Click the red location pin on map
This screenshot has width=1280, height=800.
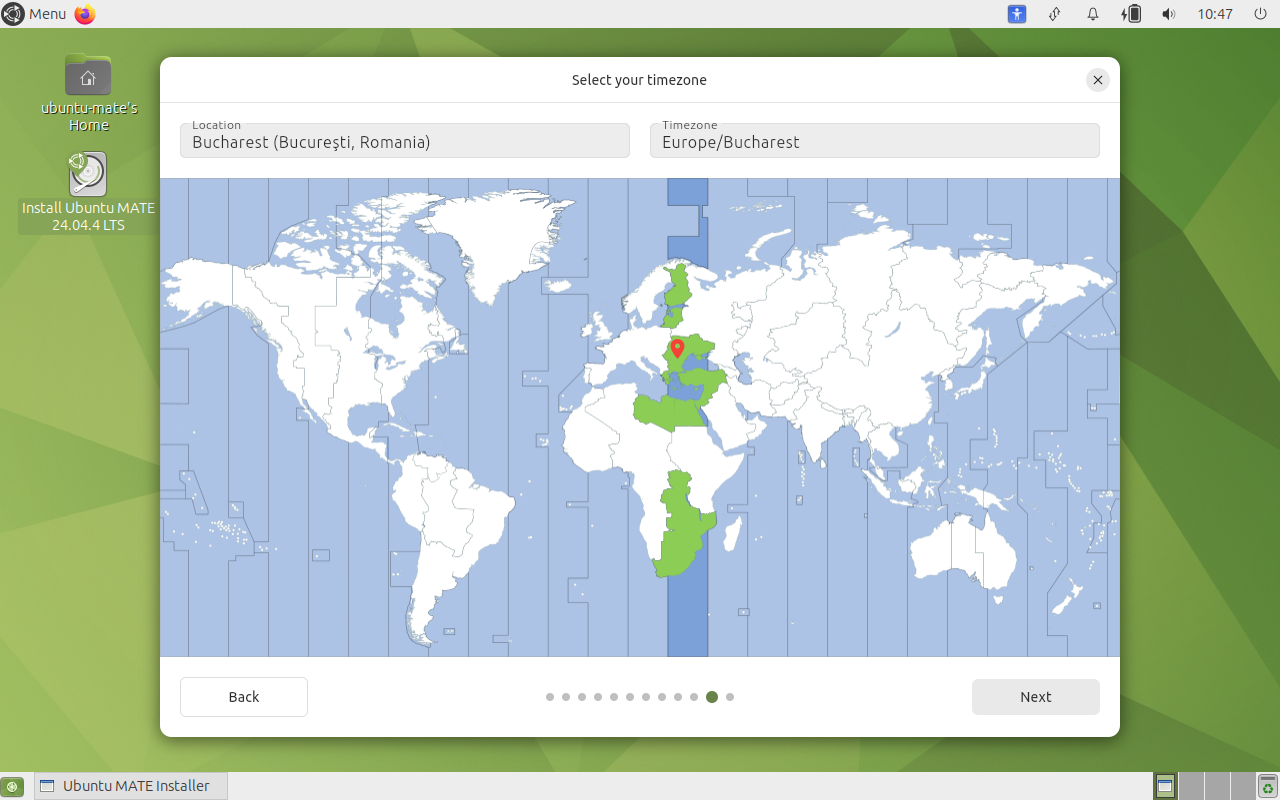point(677,348)
